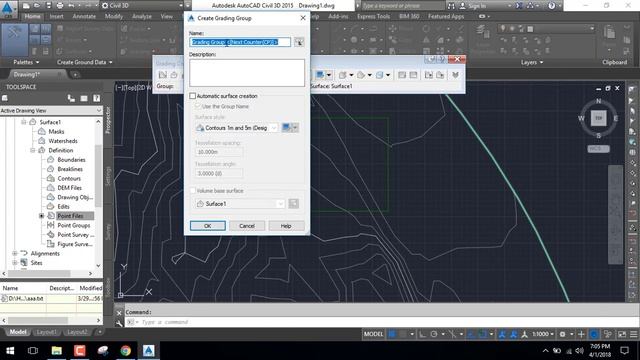Switch to the Layout1 tab

[47, 332]
